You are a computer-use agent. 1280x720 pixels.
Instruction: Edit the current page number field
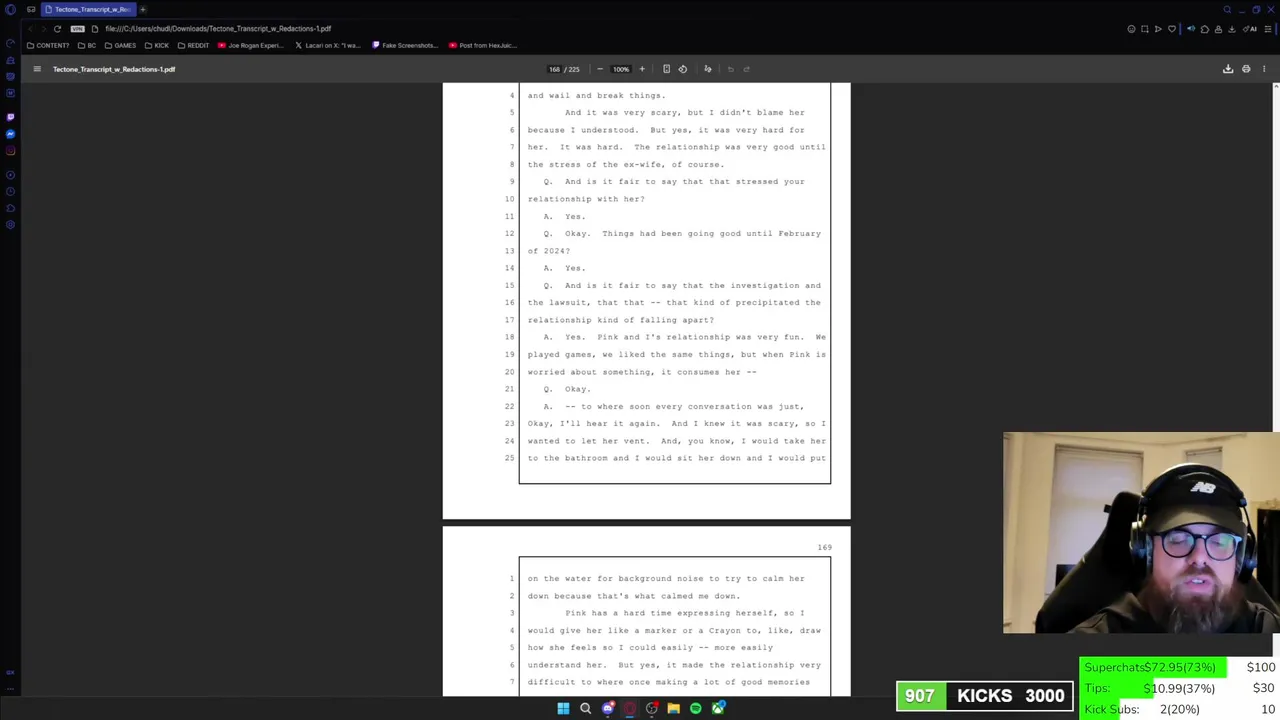click(554, 69)
